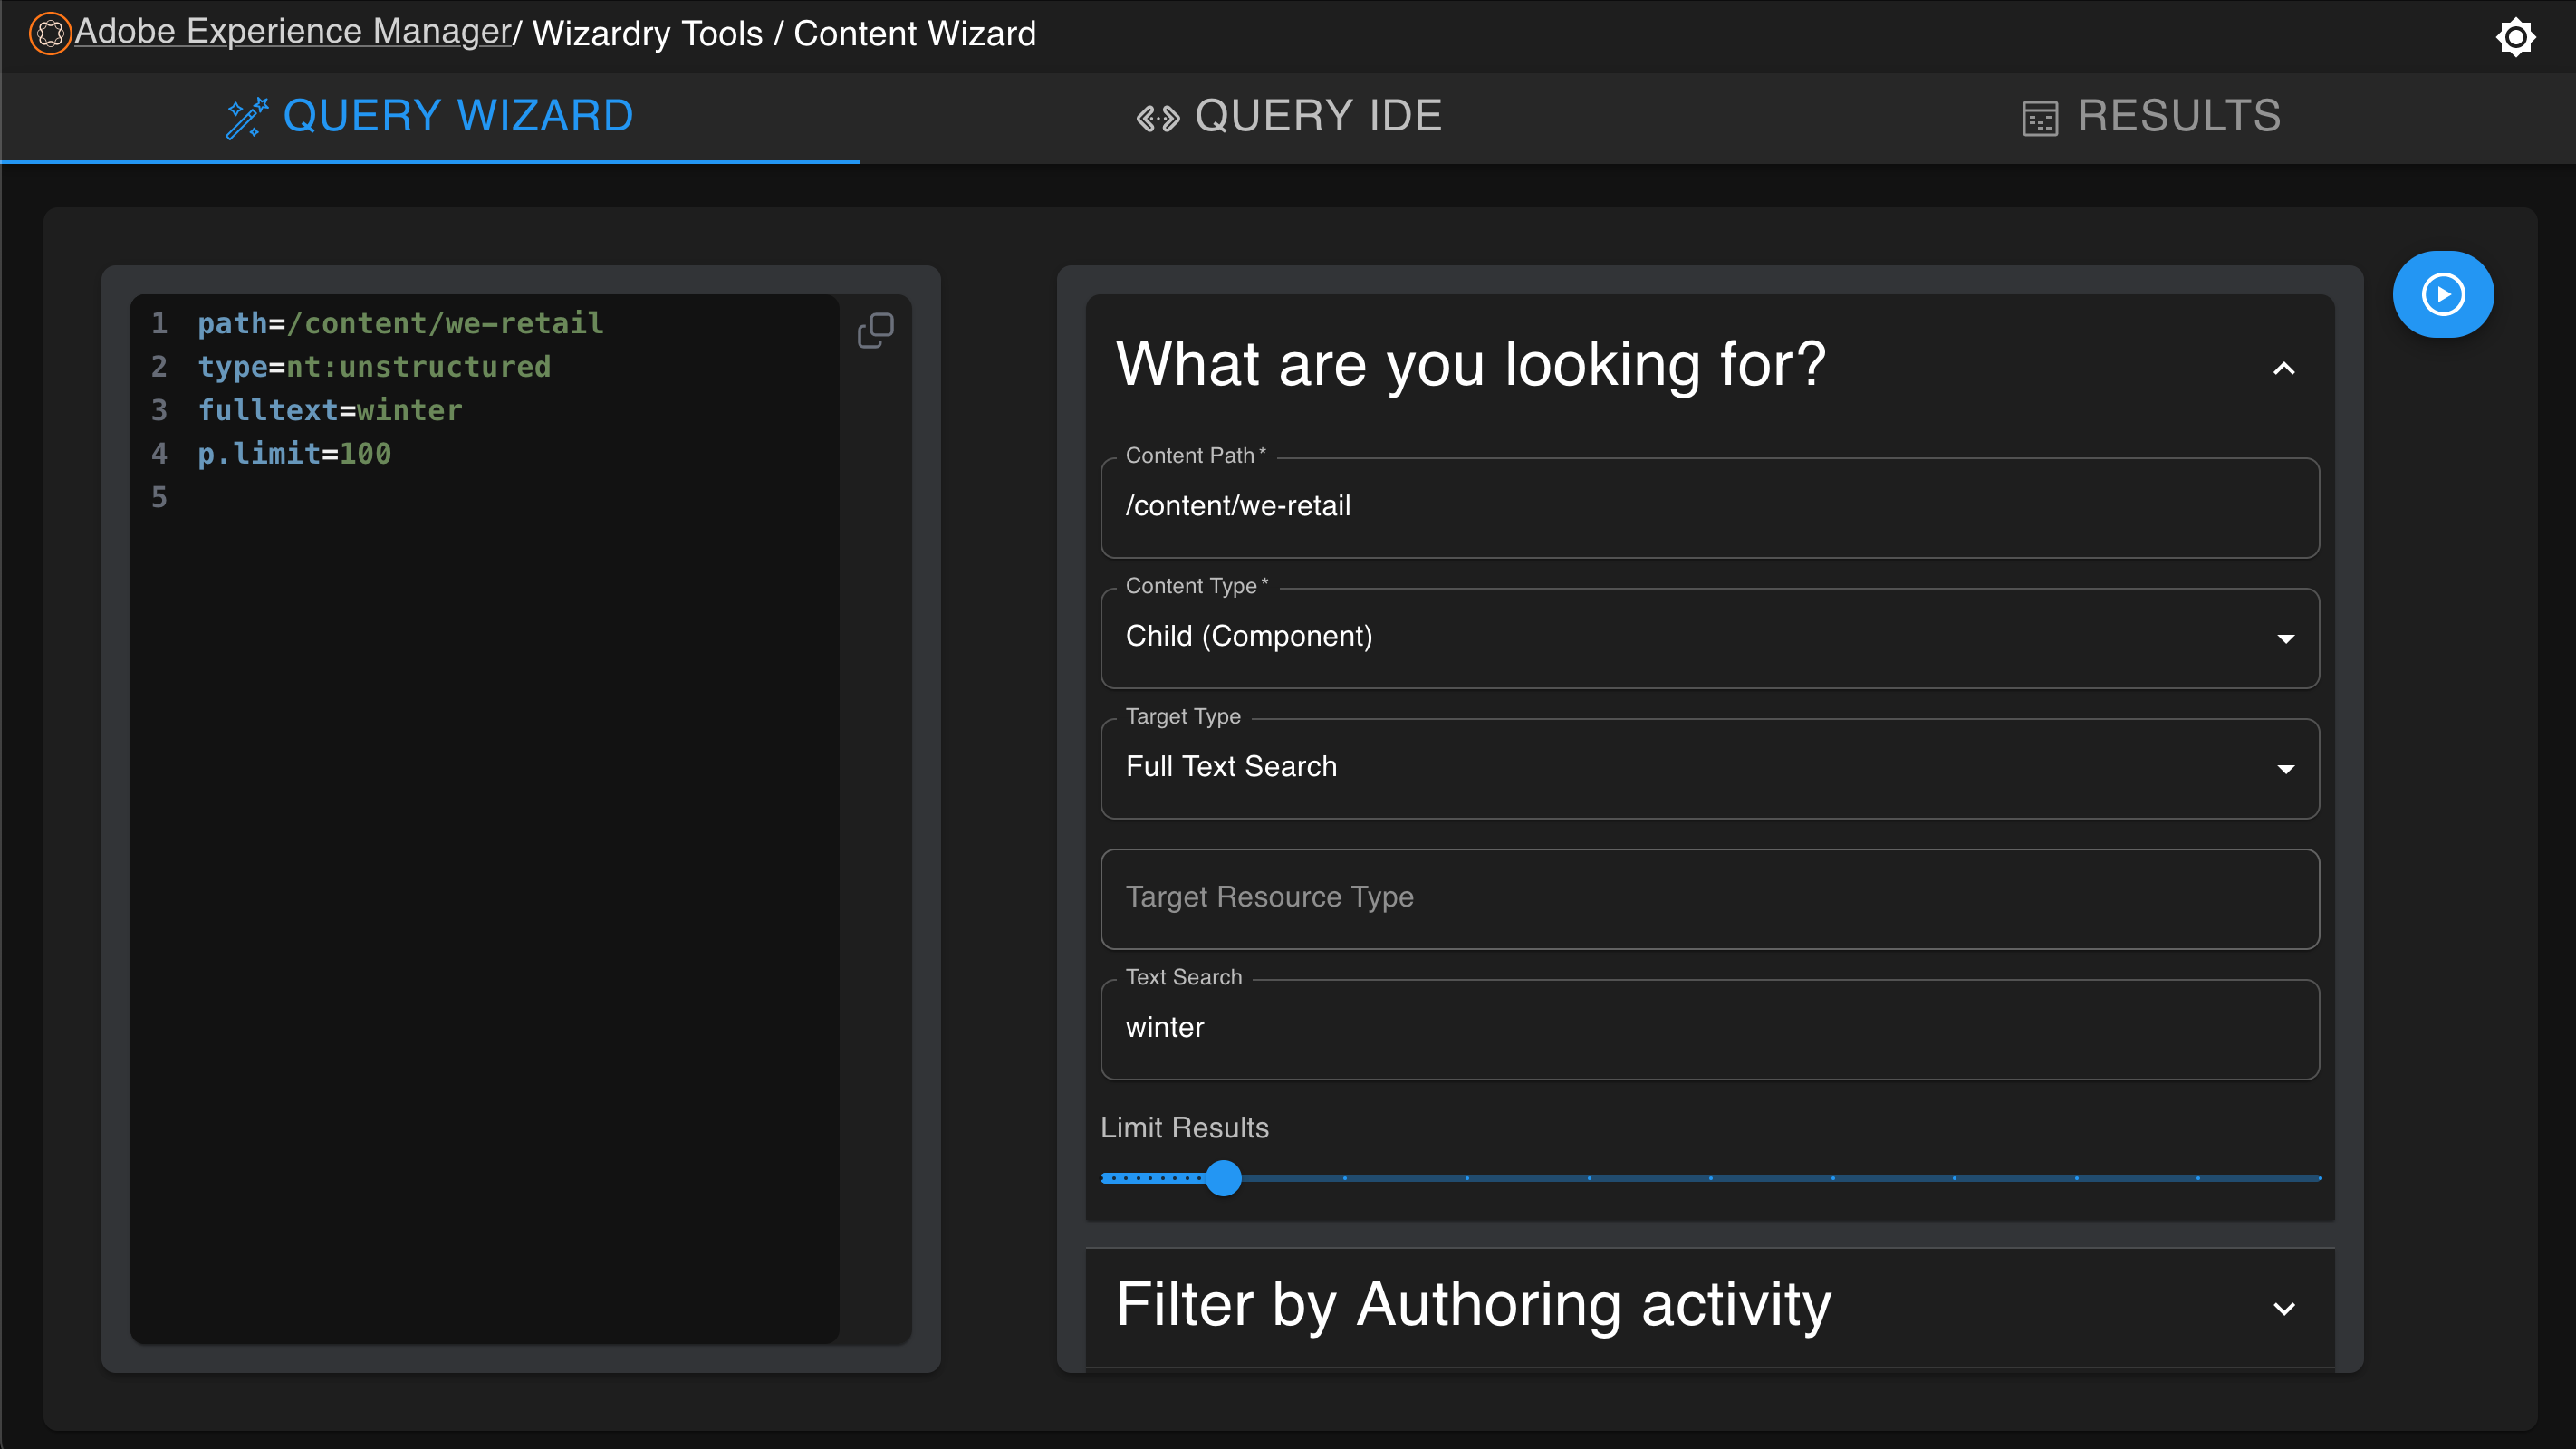
Task: Click the Text Search field containing winter
Action: point(1709,1029)
